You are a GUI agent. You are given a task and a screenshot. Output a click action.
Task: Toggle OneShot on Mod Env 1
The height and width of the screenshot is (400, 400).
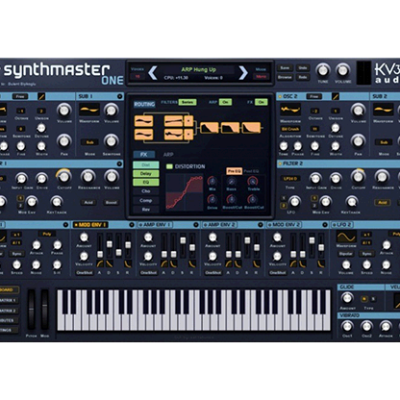84,273
